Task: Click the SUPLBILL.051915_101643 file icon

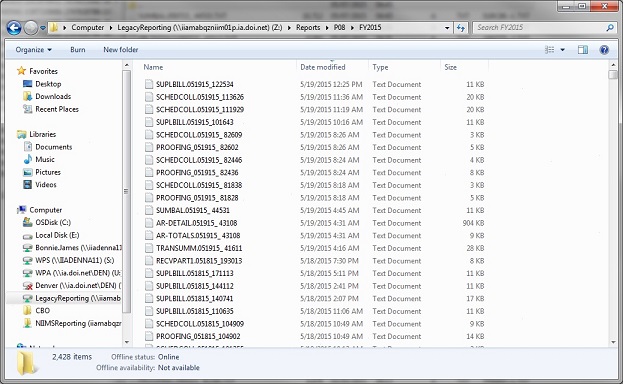Action: [149, 122]
